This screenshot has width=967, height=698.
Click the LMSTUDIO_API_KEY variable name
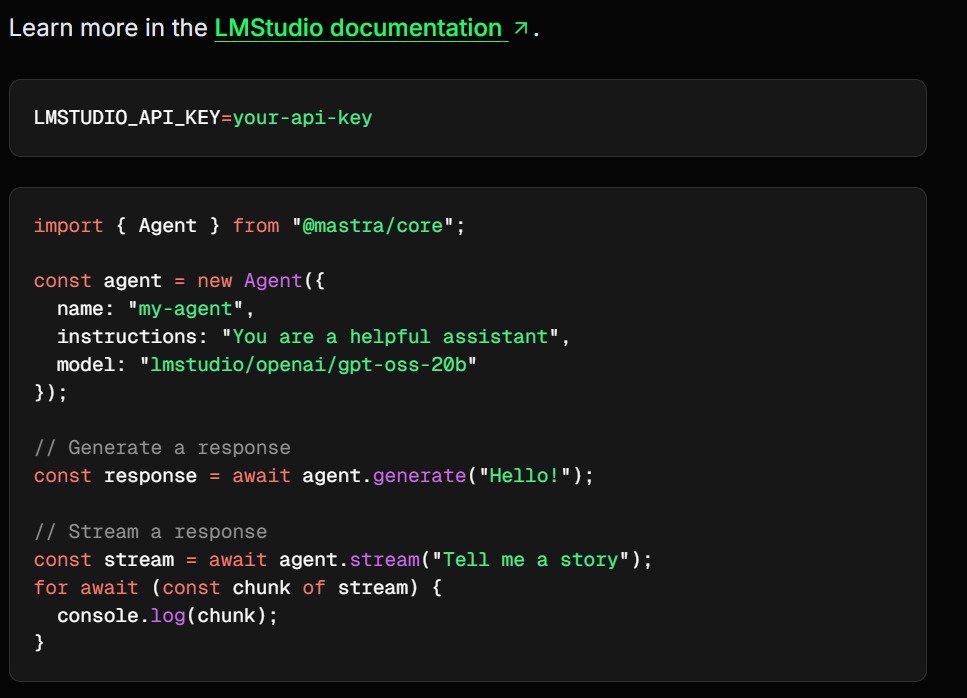pyautogui.click(x=127, y=118)
